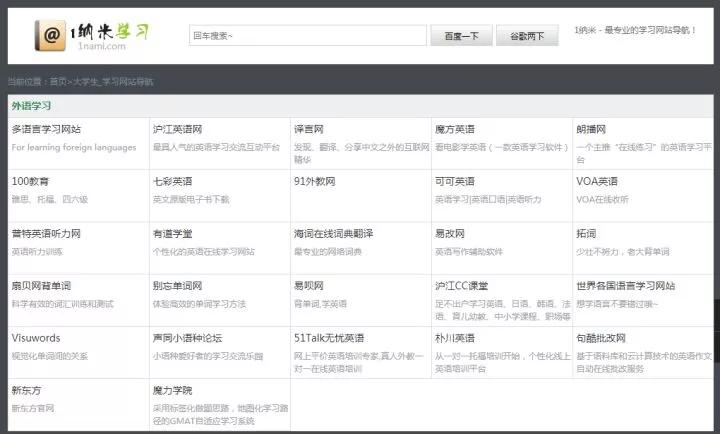Click the 新东方官网 description text

point(33,408)
